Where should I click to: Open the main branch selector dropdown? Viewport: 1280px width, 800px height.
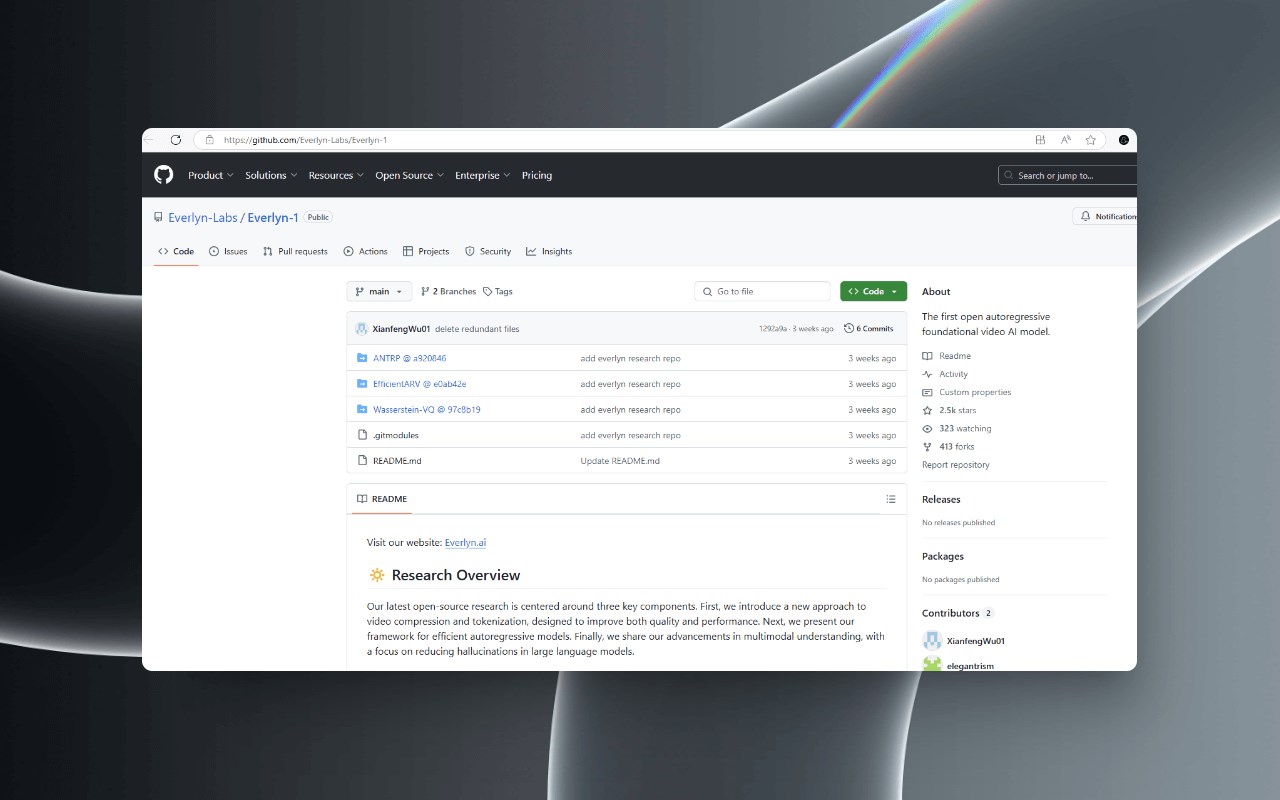pos(379,291)
